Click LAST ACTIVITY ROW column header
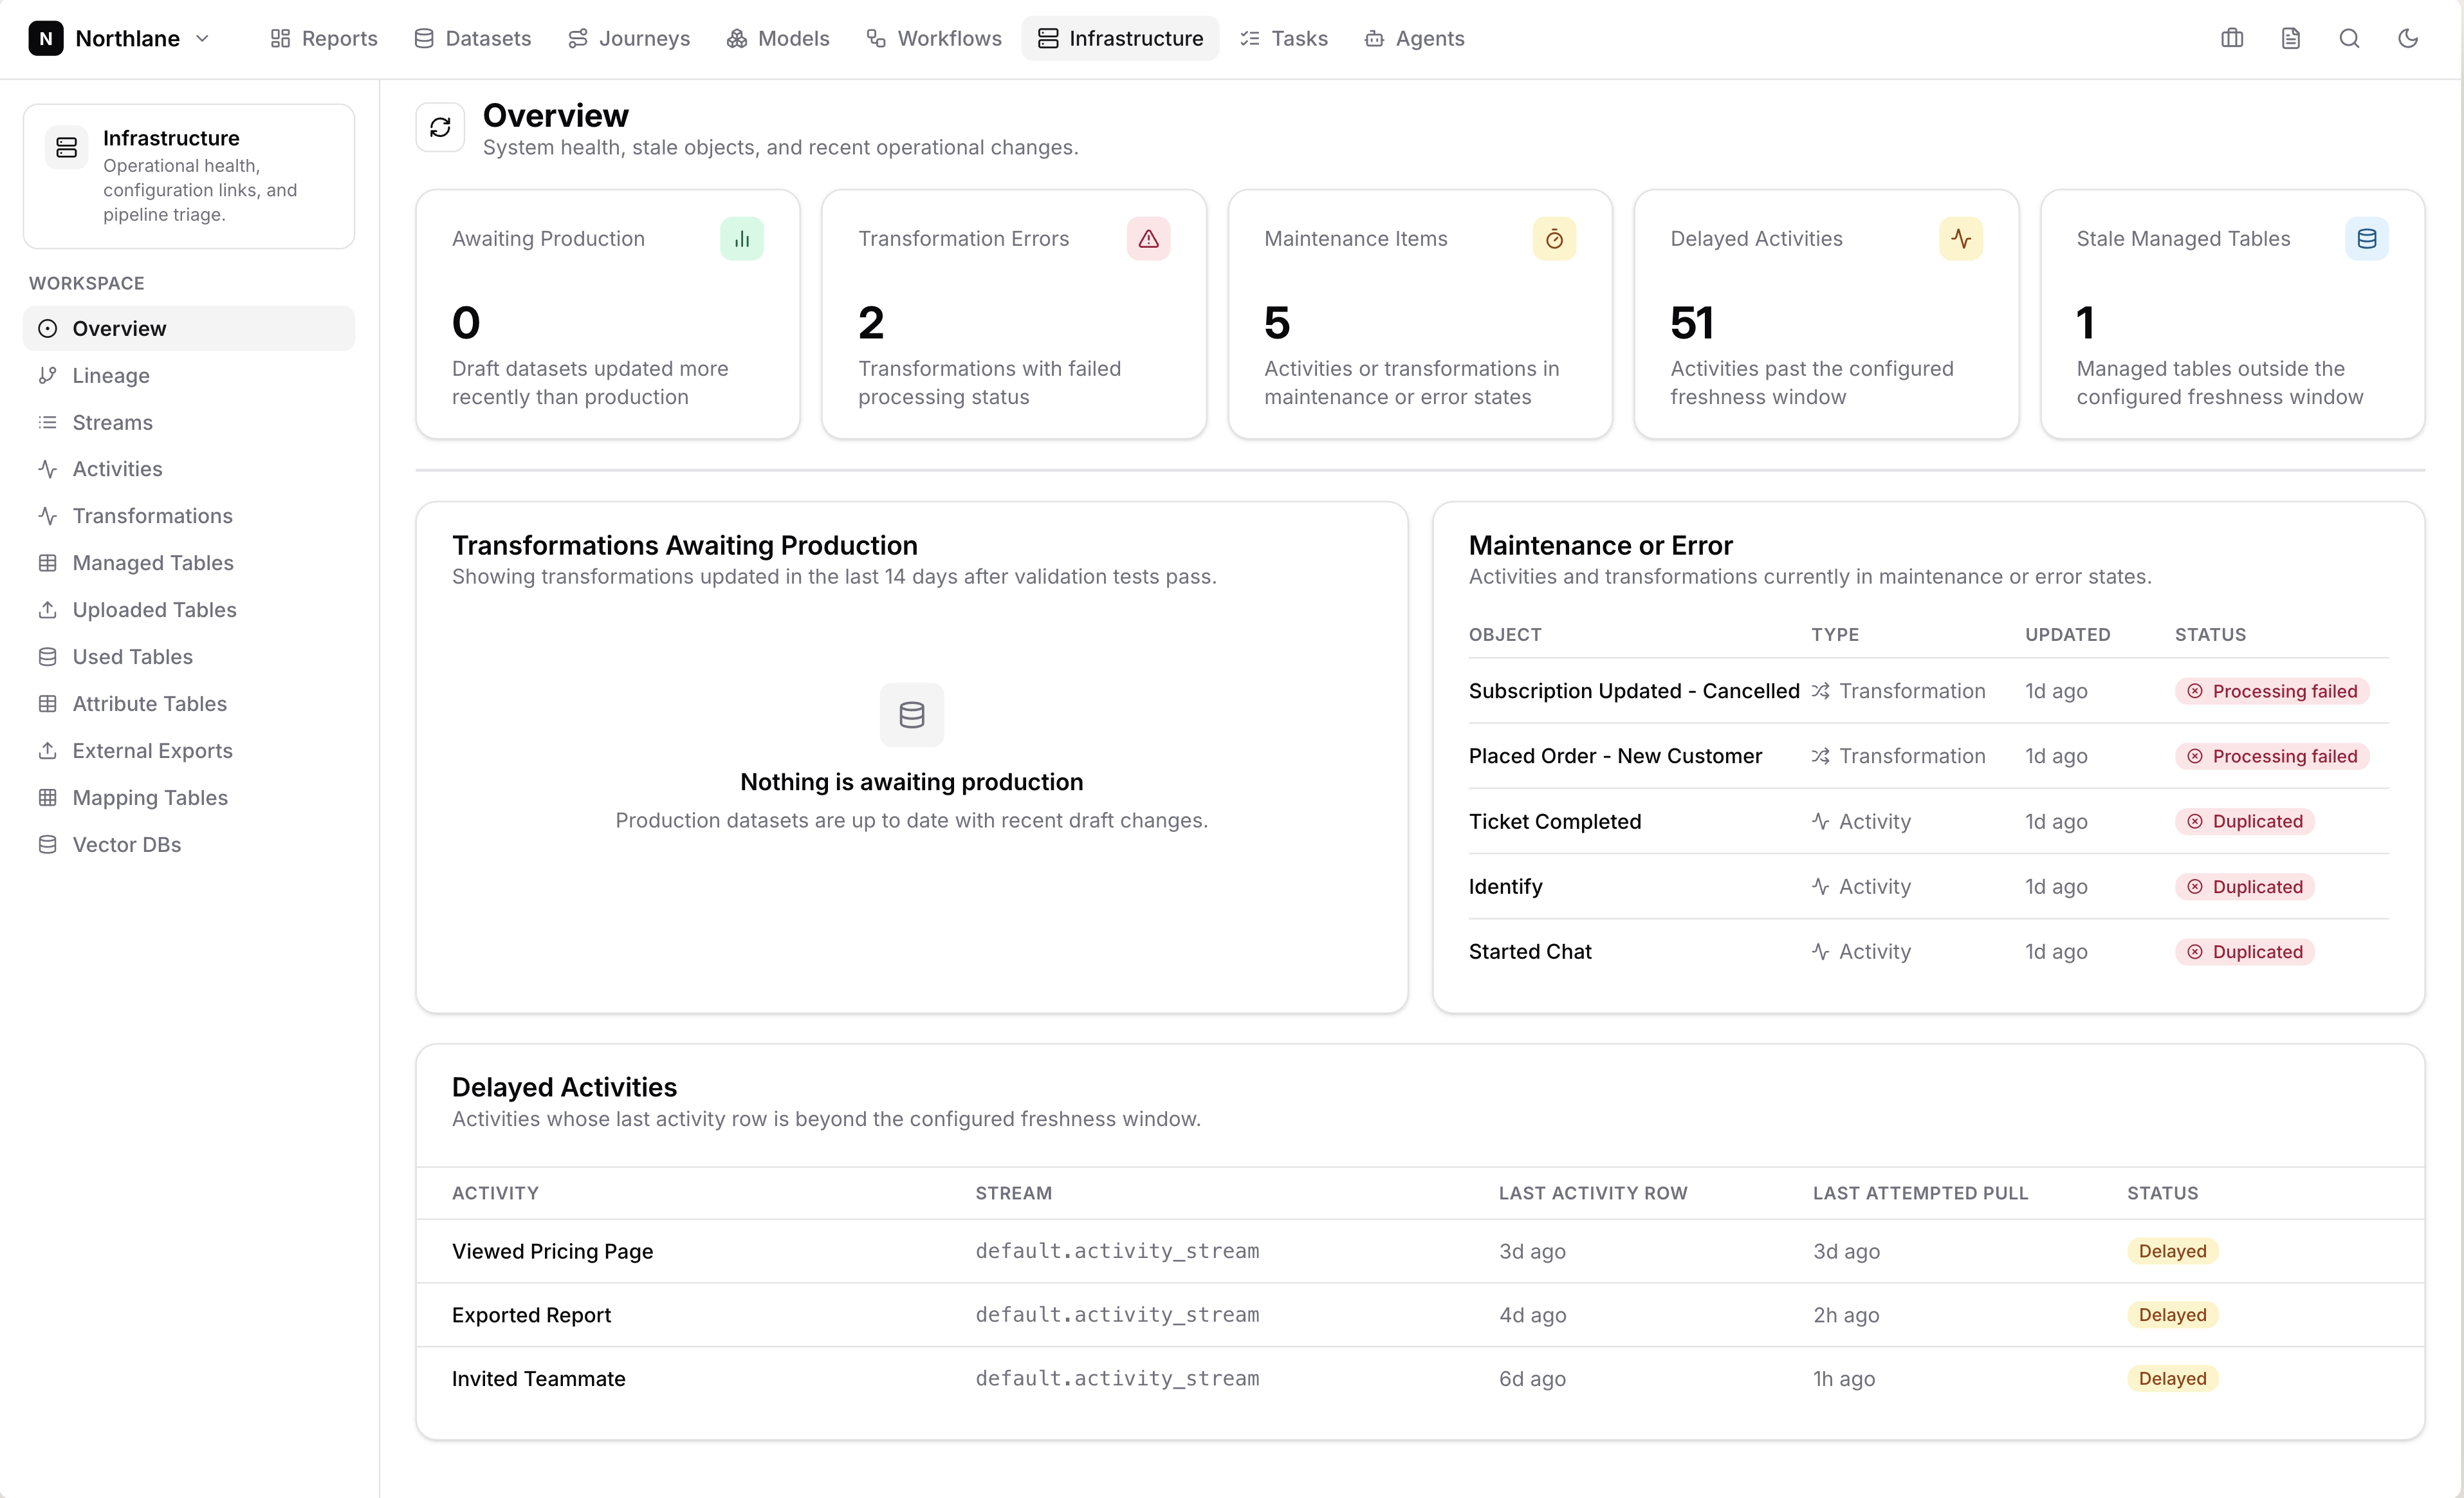This screenshot has height=1498, width=2464. 1593,1193
